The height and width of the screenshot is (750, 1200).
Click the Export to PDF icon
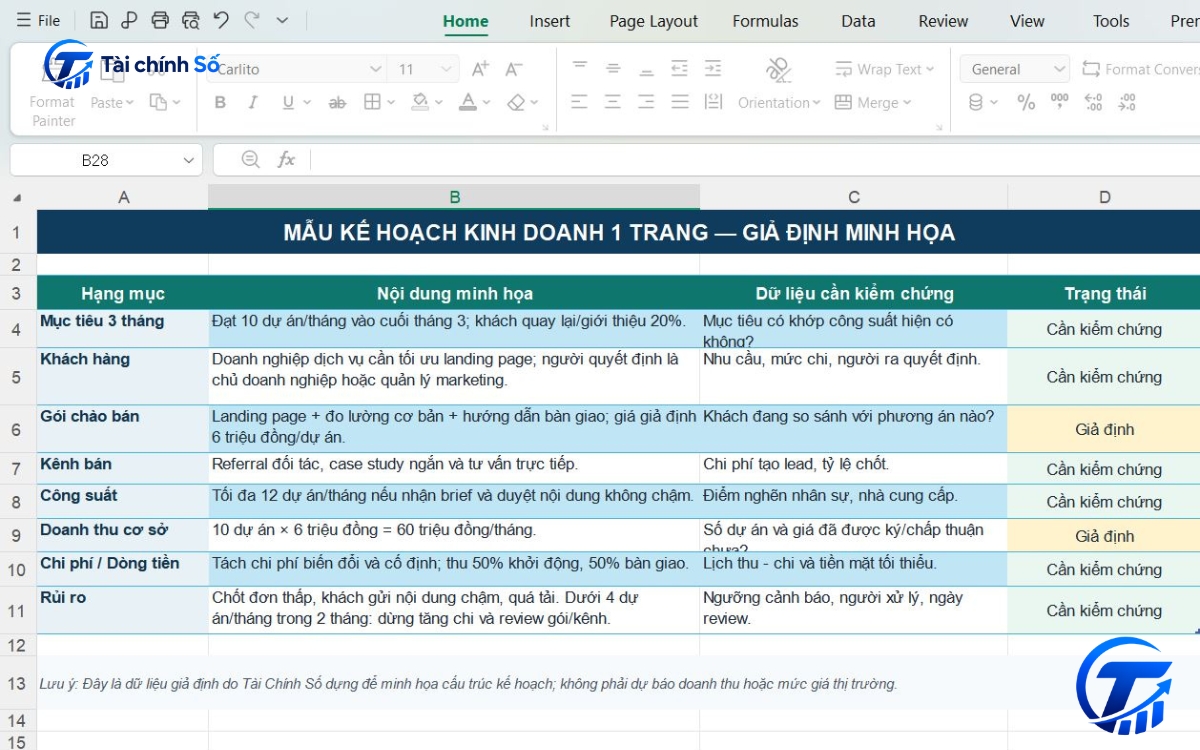click(129, 20)
